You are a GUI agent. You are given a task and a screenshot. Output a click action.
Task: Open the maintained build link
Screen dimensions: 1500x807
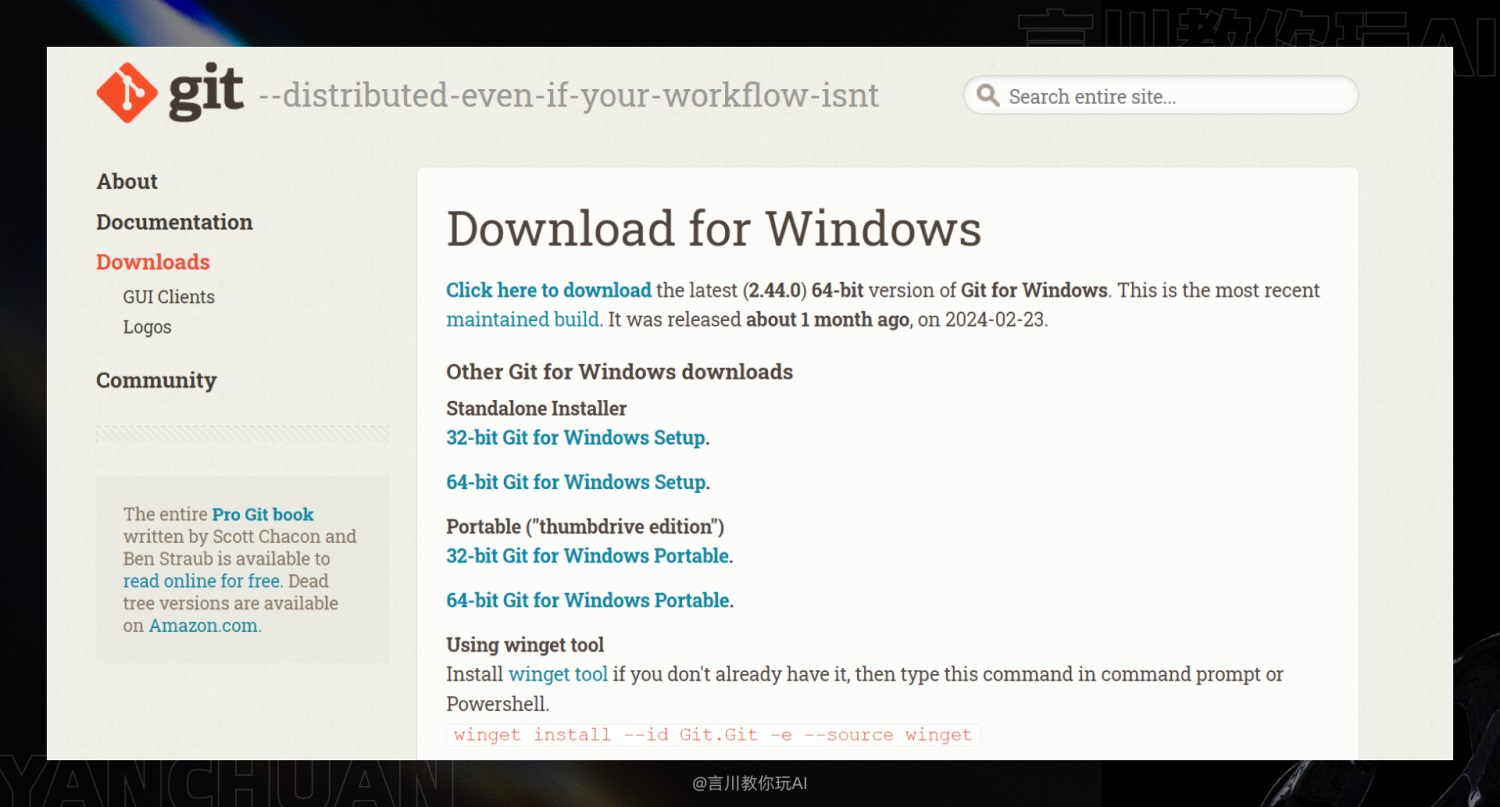[x=524, y=320]
